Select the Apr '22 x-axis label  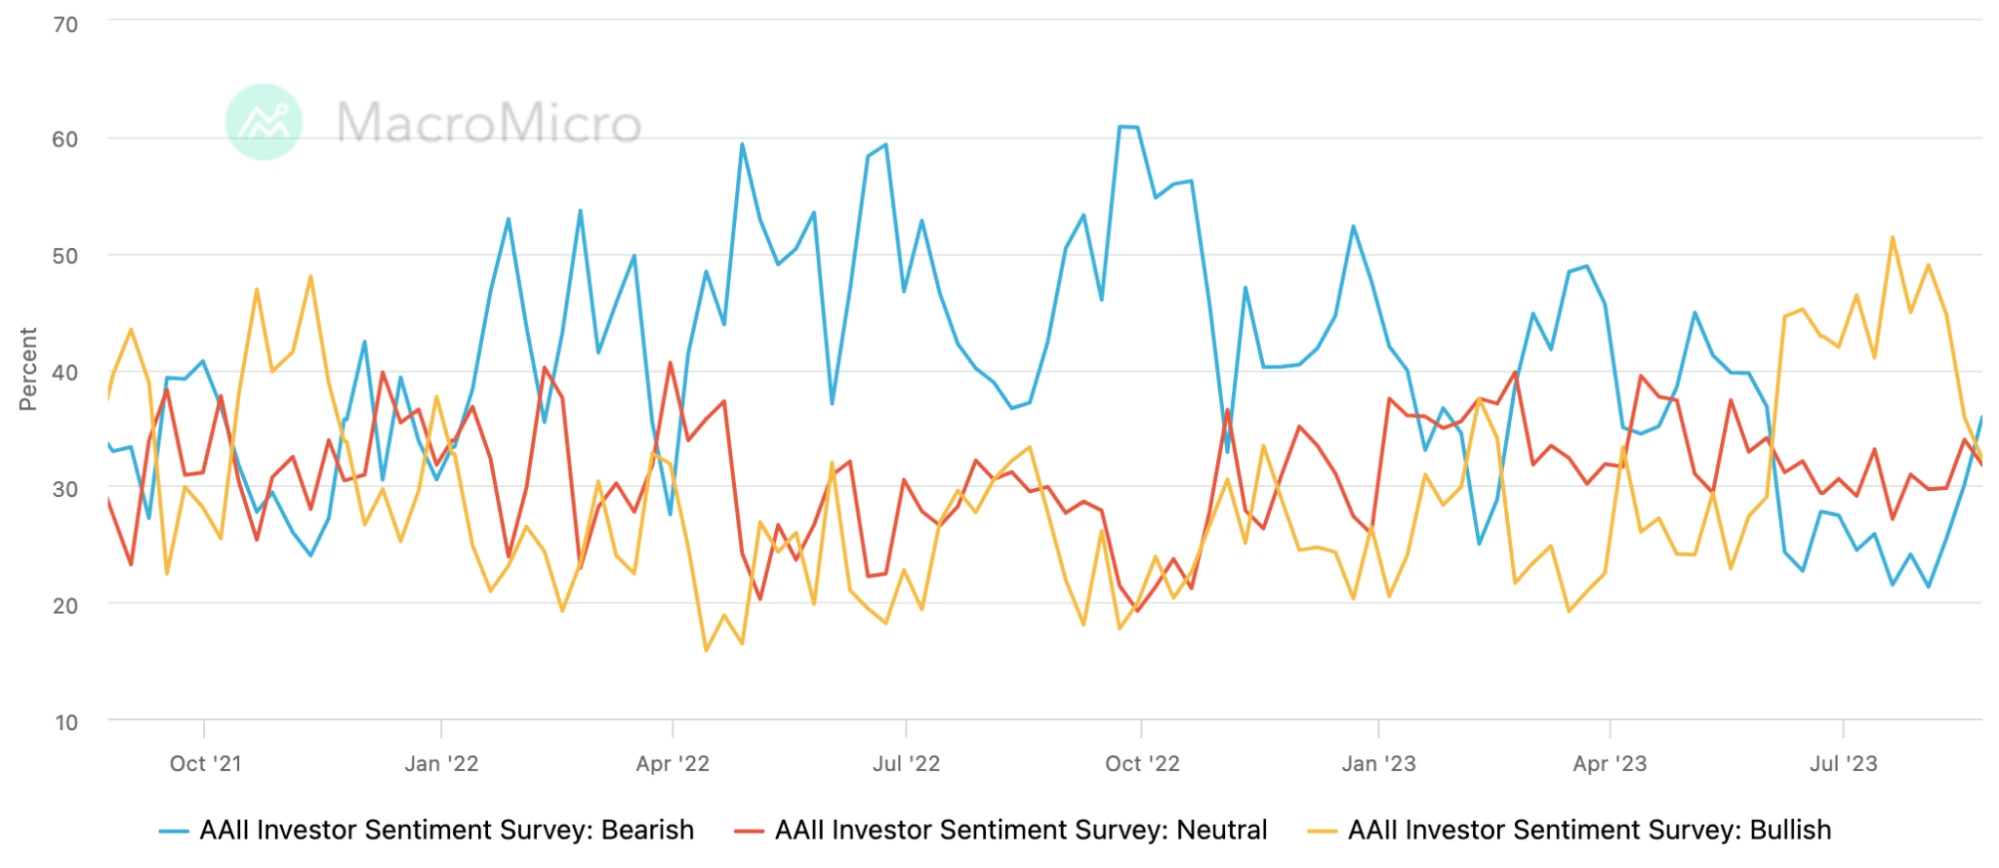[x=673, y=764]
